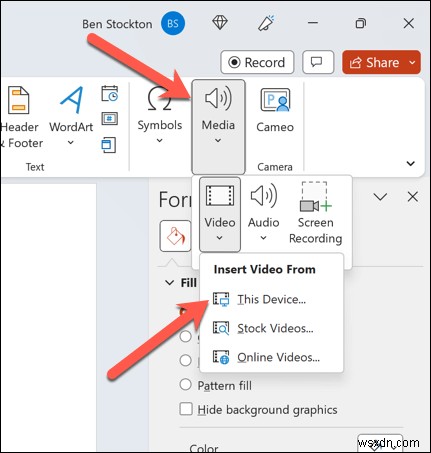
Task: Select the Pattern fill radio button
Action: pos(185,384)
